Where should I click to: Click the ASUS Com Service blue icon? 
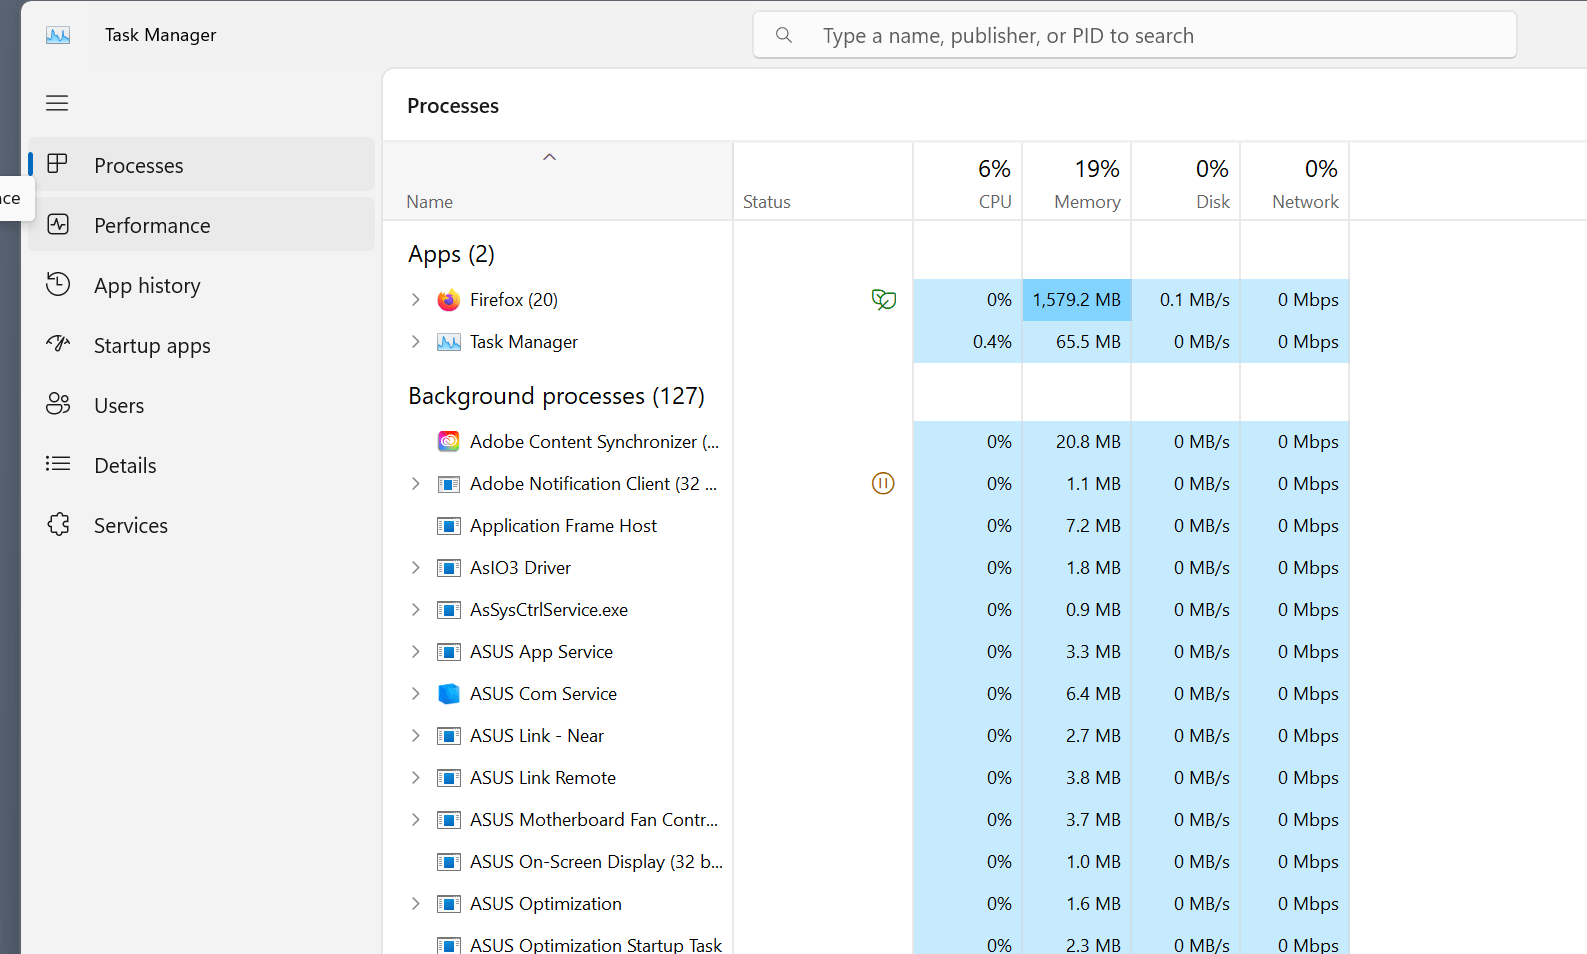(449, 694)
